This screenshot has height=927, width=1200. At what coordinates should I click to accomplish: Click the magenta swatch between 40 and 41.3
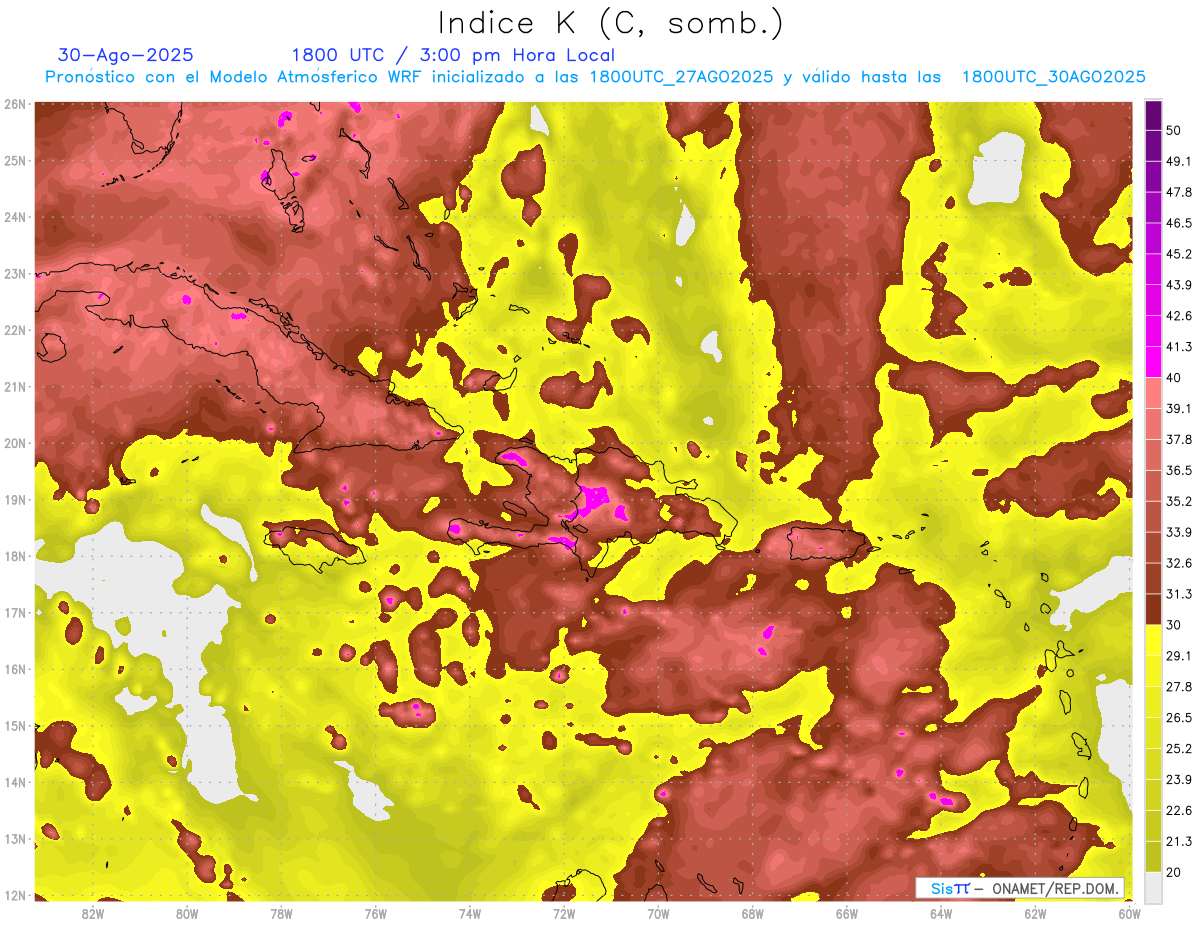(x=1153, y=362)
